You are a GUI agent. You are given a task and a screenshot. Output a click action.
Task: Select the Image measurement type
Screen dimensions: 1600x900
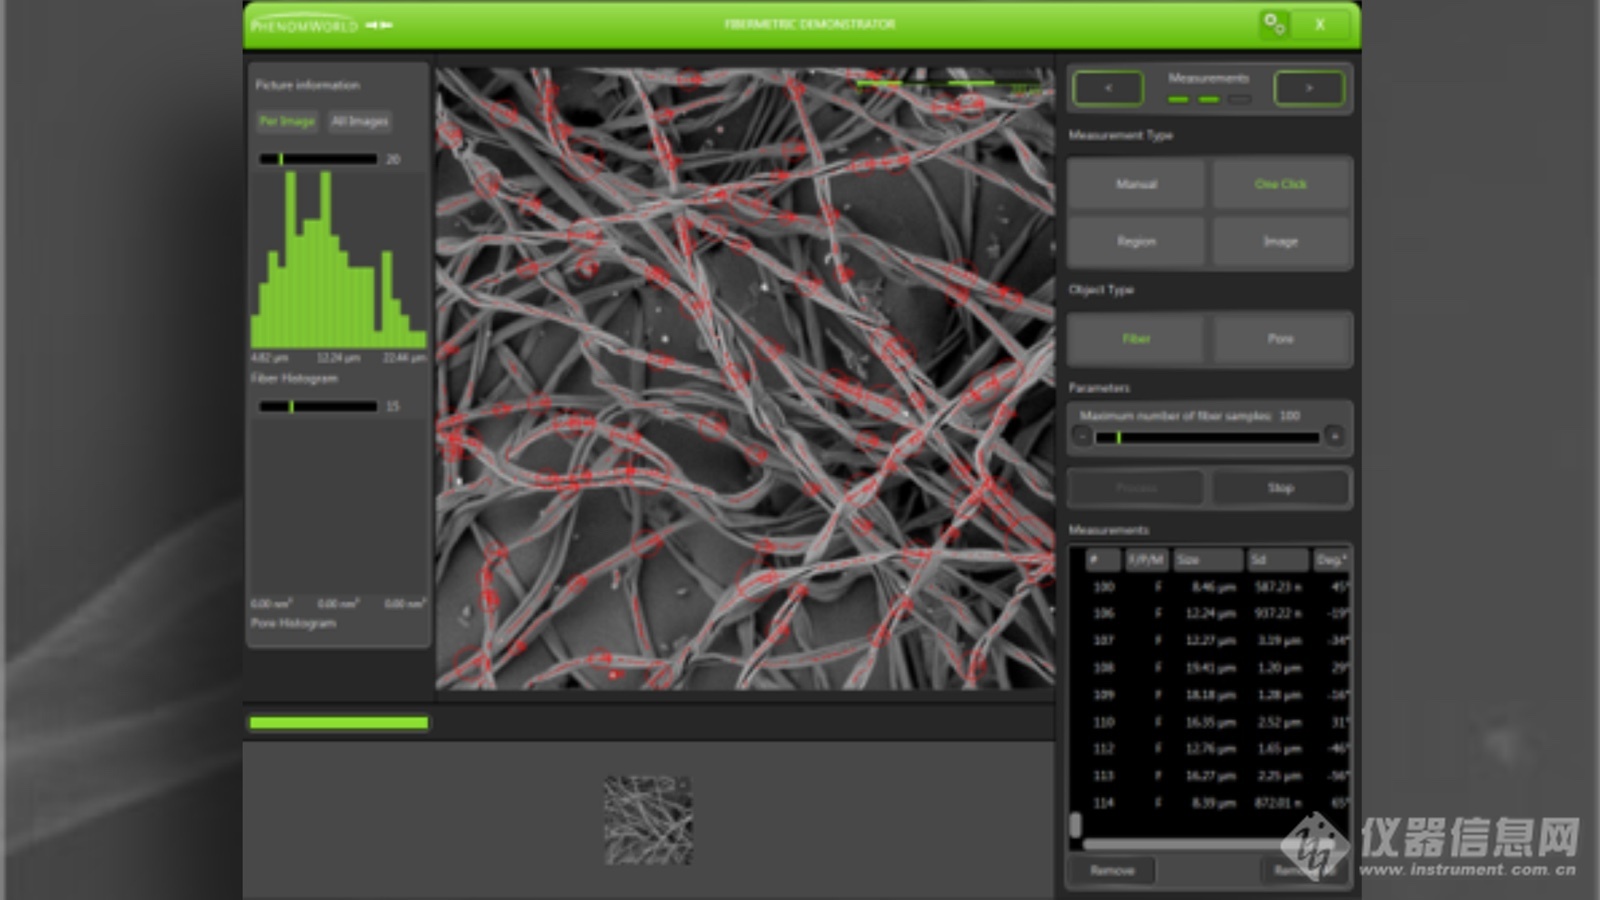click(x=1281, y=241)
